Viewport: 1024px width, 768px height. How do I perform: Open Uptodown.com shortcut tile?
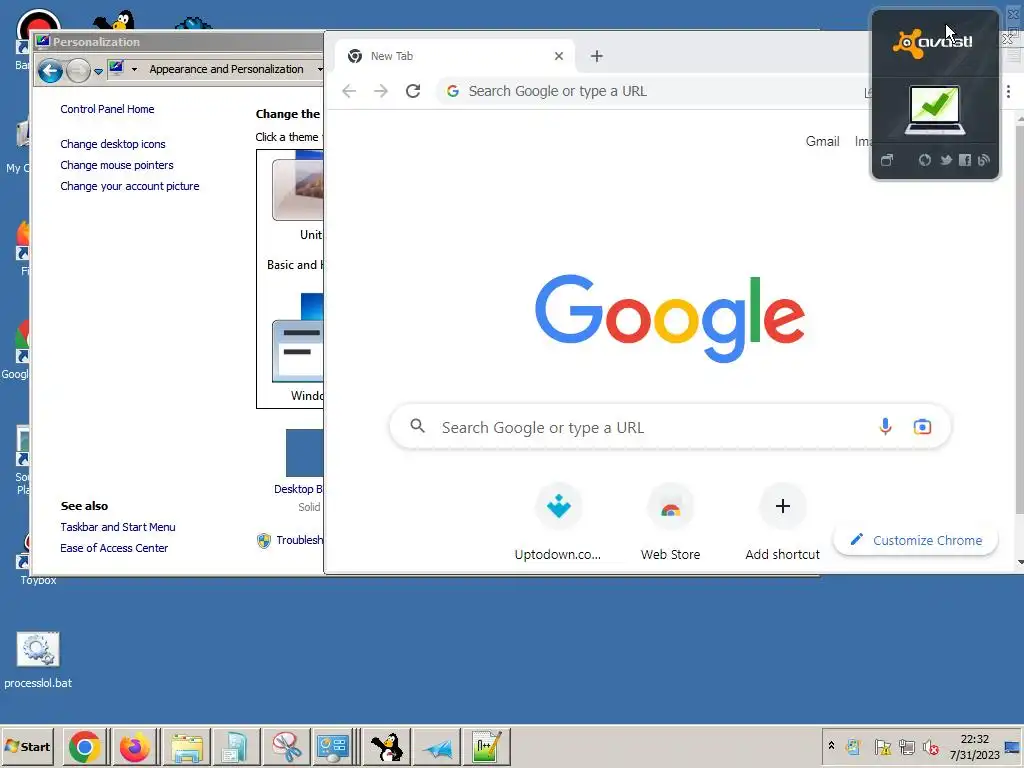(558, 522)
